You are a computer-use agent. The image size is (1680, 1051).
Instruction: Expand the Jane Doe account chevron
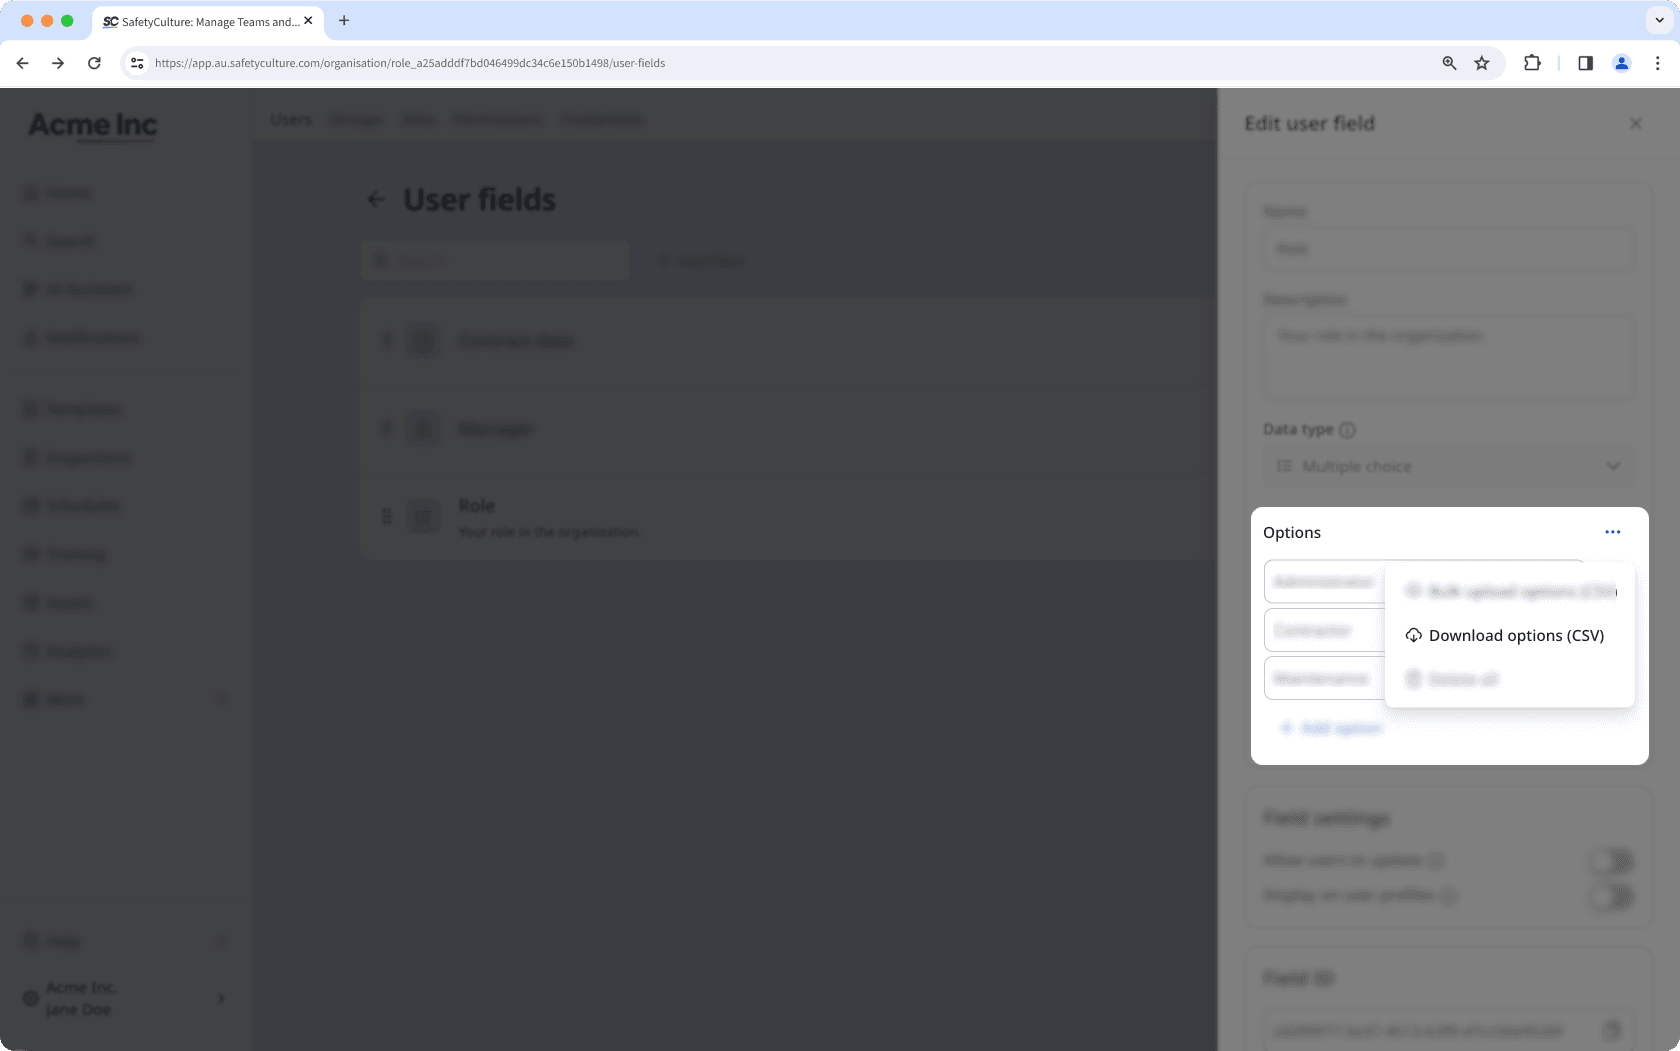[x=221, y=998]
